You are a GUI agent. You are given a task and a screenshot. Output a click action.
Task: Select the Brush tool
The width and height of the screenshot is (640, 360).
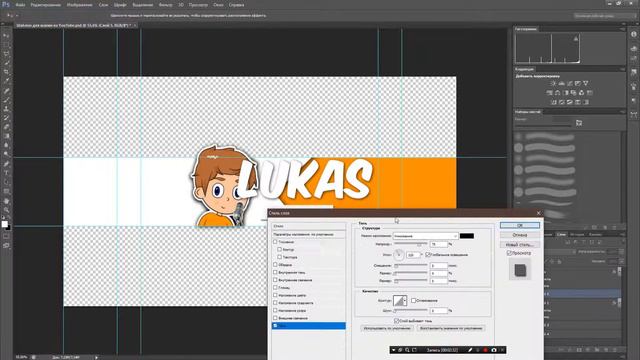click(x=6, y=100)
